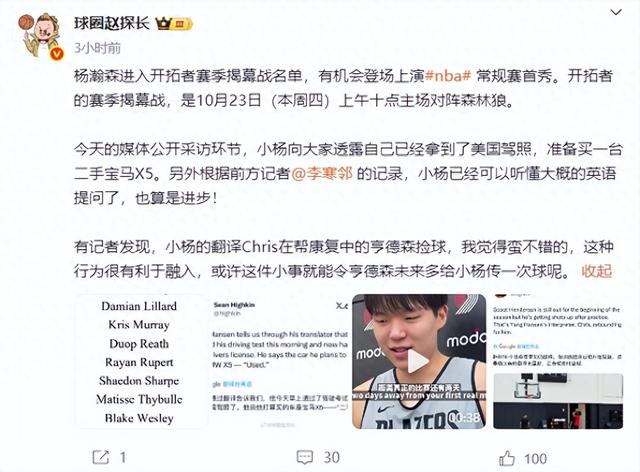This screenshot has width=640, height=472.
Task: Open the post options chevron menu
Action: pyautogui.click(x=616, y=13)
